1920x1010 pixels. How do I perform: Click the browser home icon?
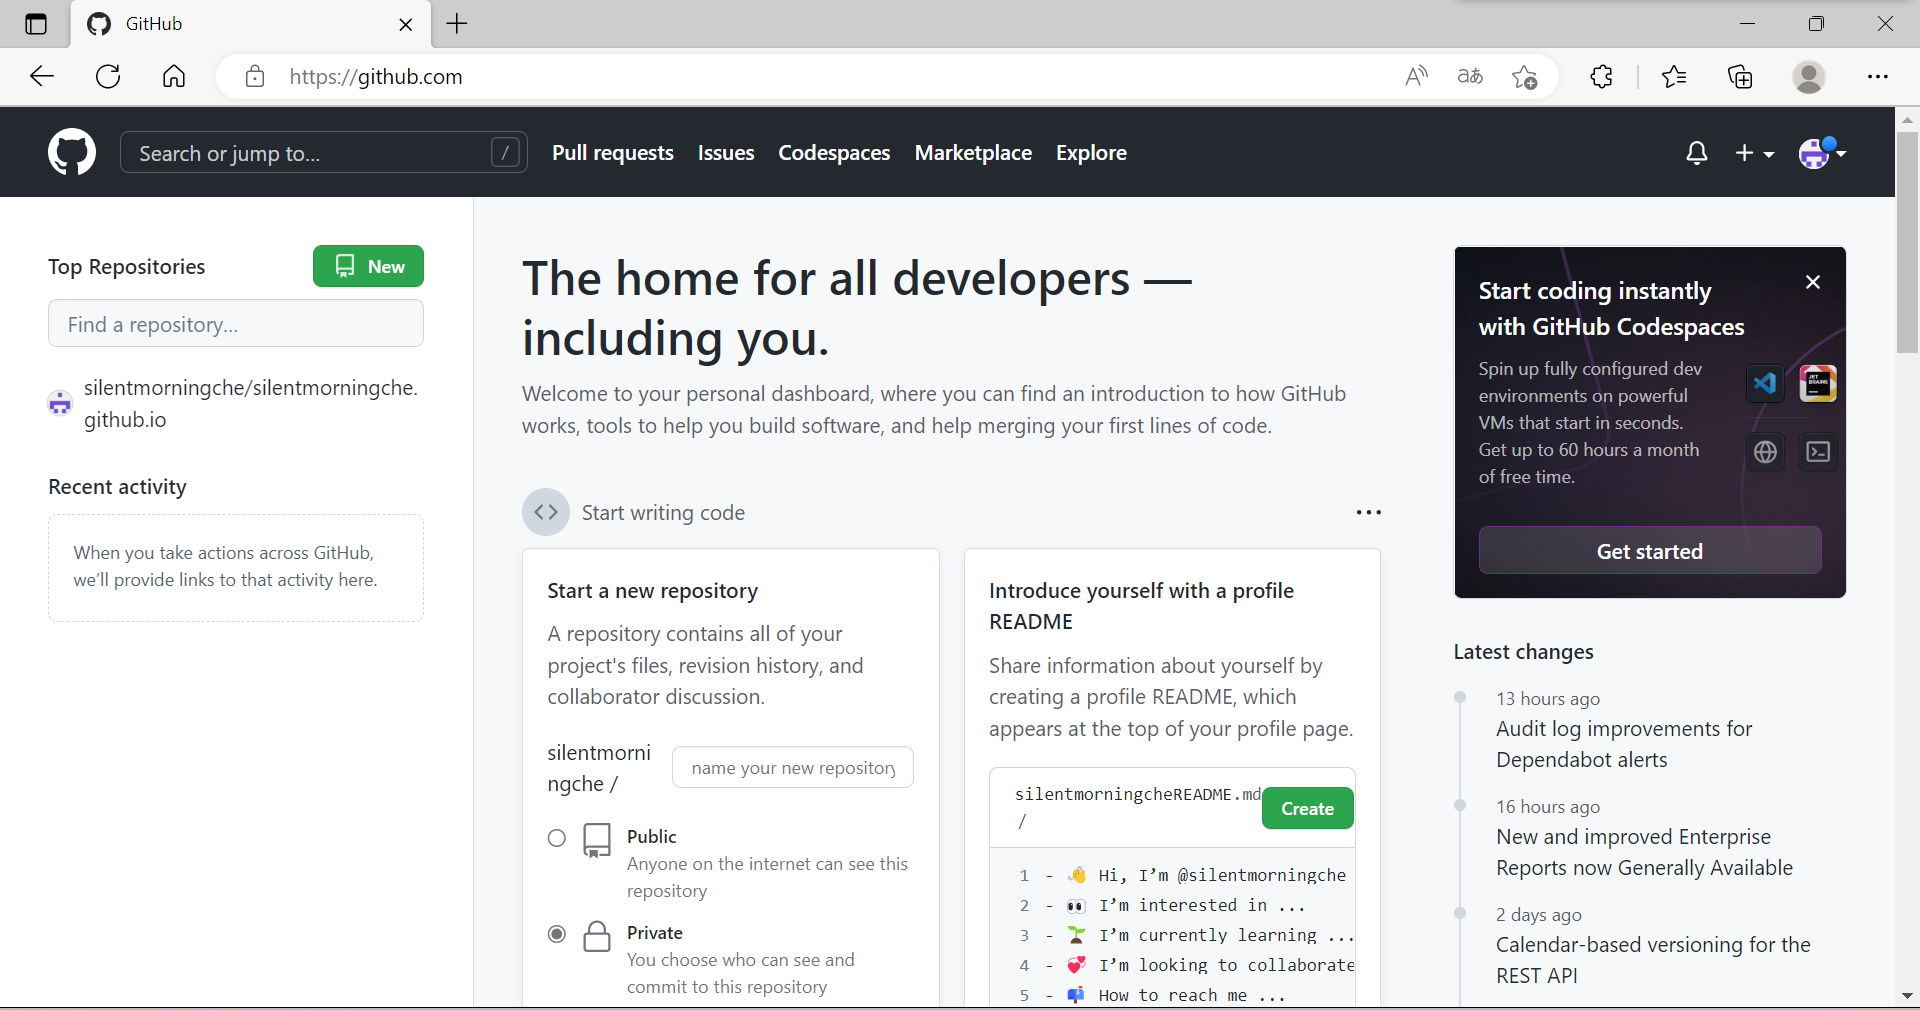coord(174,77)
